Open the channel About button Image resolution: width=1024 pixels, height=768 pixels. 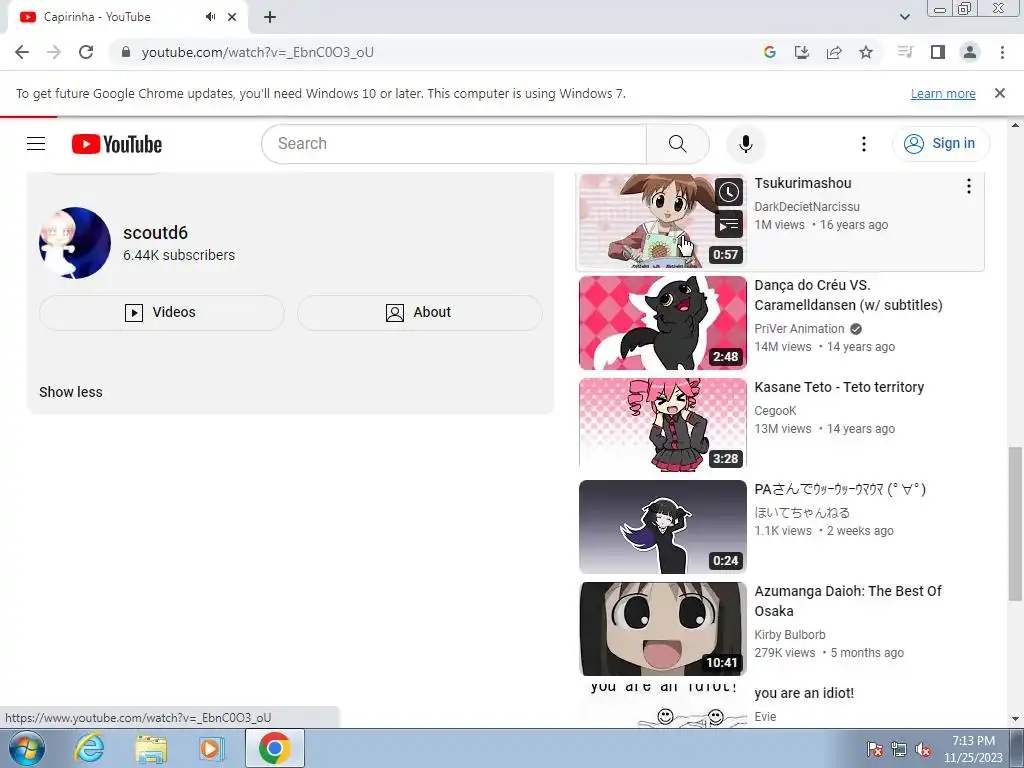tap(419, 312)
